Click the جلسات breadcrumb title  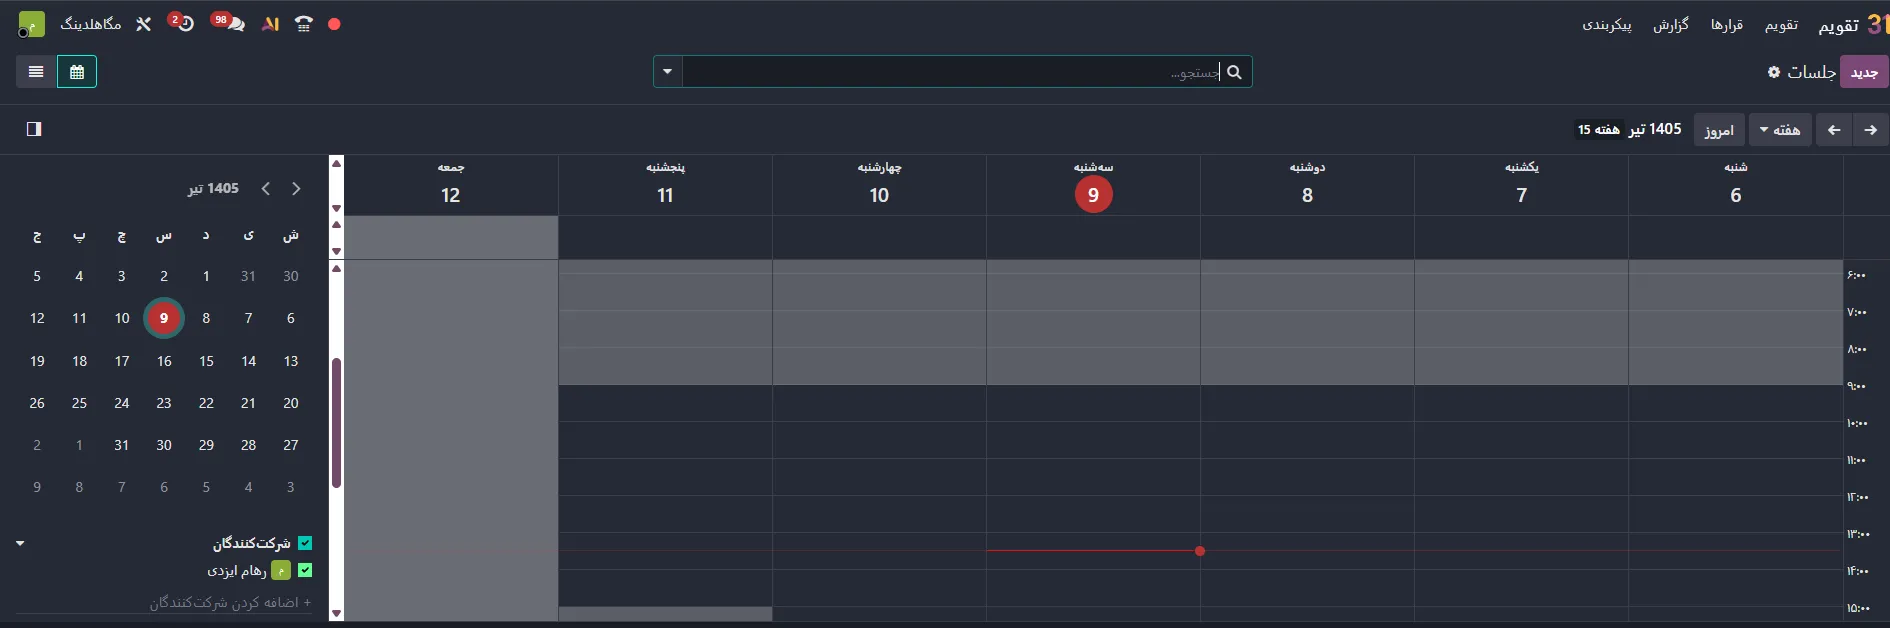[x=1812, y=72]
